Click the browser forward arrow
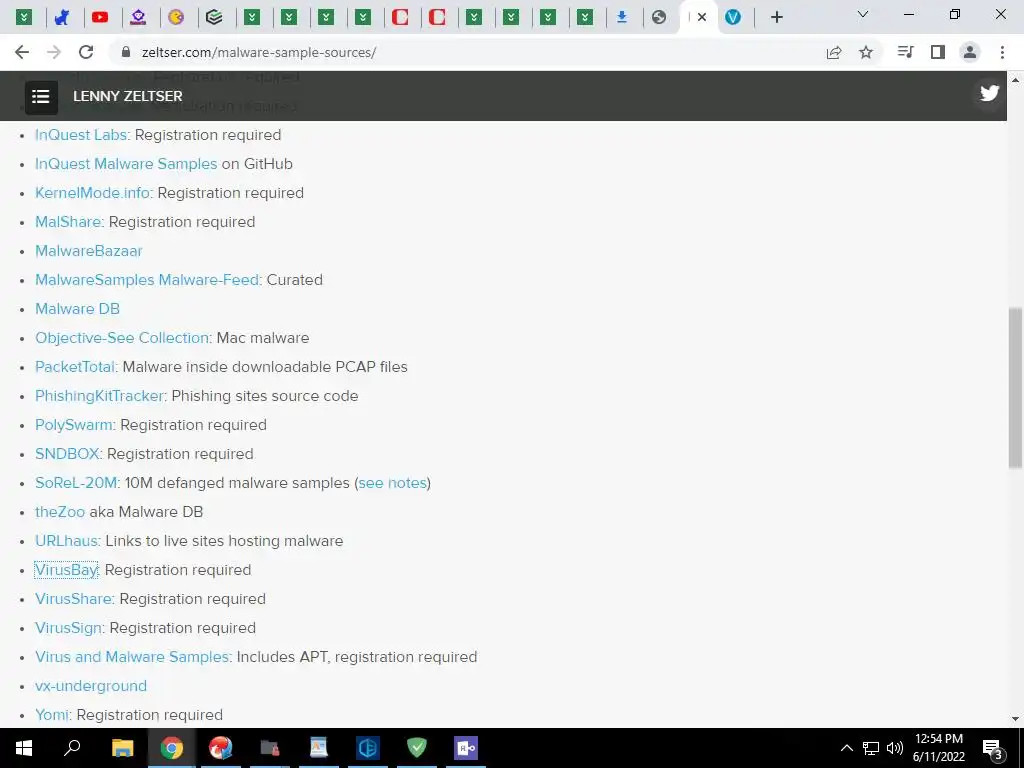The height and width of the screenshot is (768, 1024). click(54, 52)
